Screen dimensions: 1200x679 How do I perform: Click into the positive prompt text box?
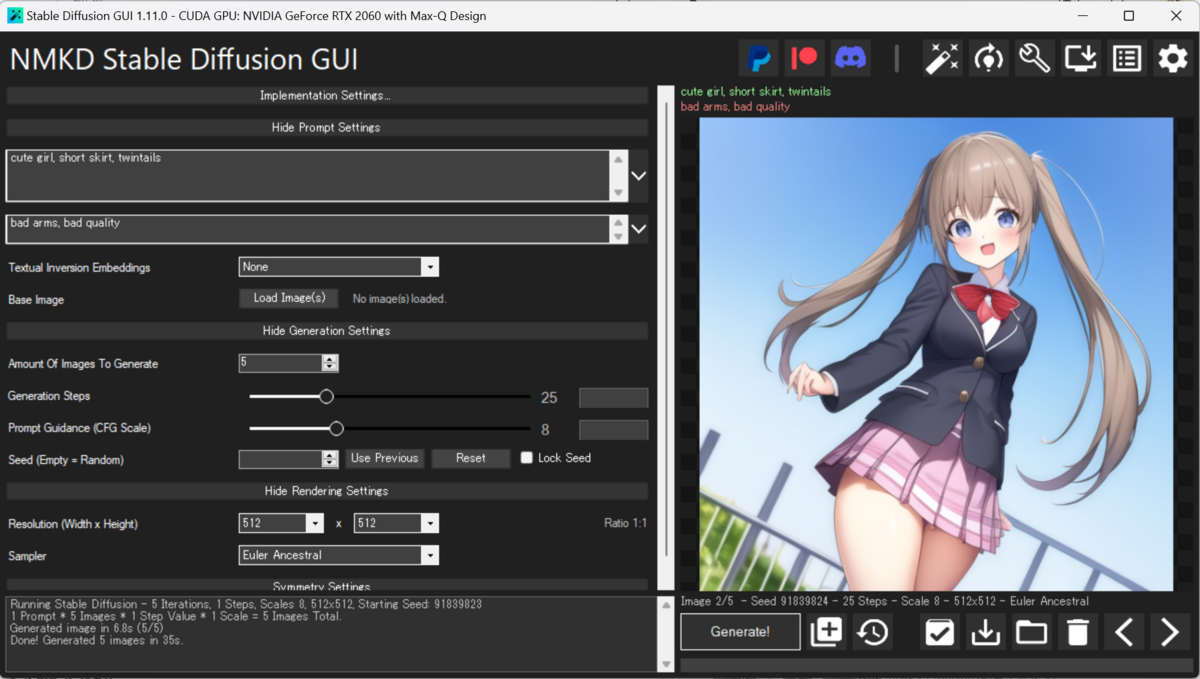point(307,175)
